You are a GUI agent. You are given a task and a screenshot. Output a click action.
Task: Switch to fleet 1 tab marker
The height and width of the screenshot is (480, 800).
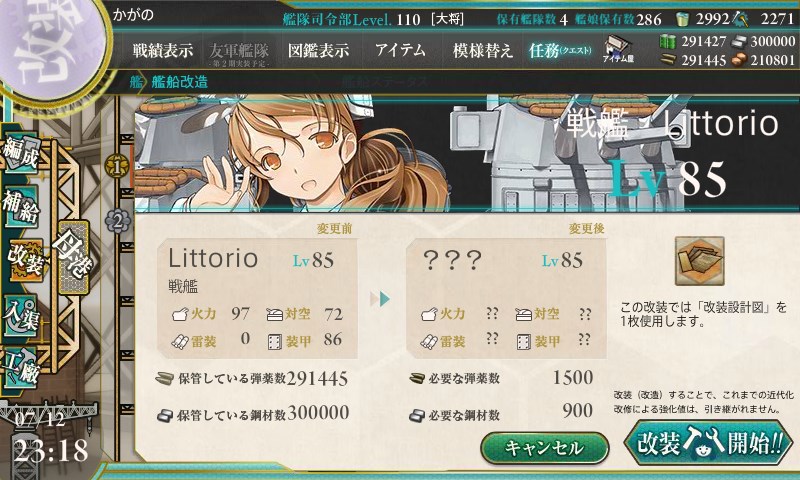pos(117,166)
